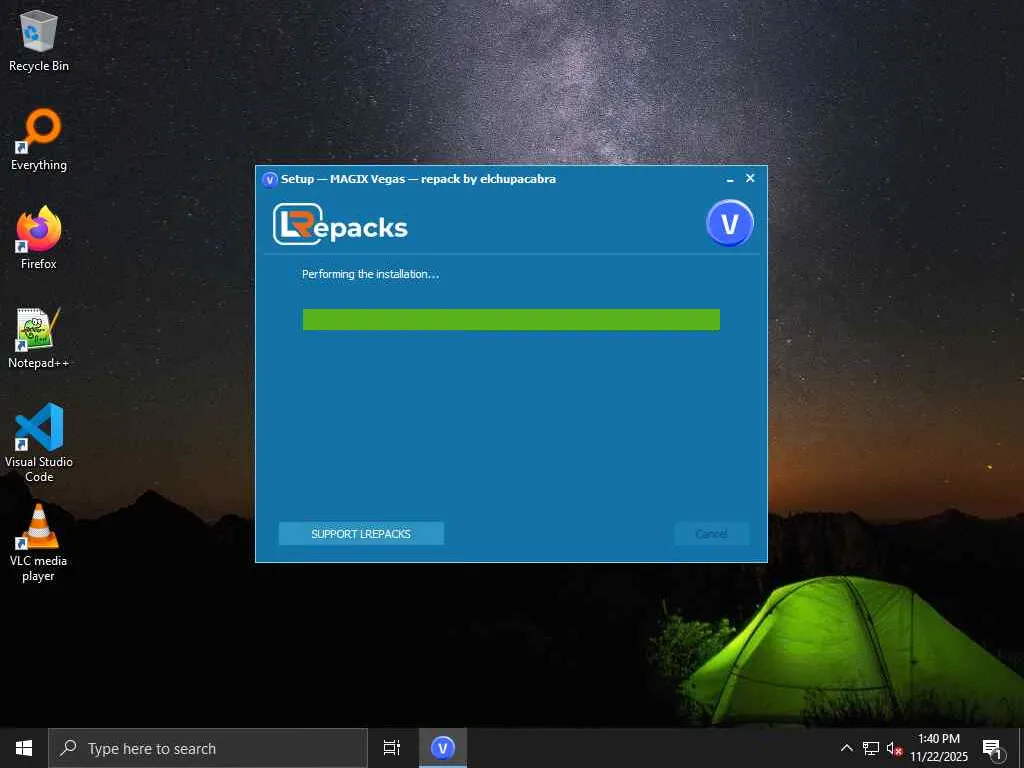Click the LRepacks logo in the installer
The height and width of the screenshot is (768, 1024).
[x=340, y=224]
